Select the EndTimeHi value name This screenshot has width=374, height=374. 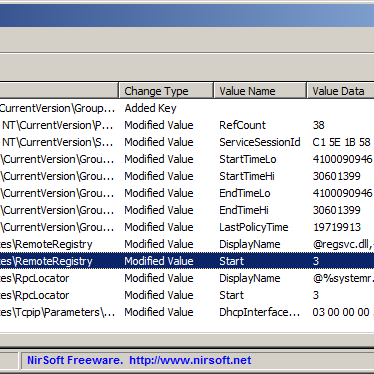(244, 210)
